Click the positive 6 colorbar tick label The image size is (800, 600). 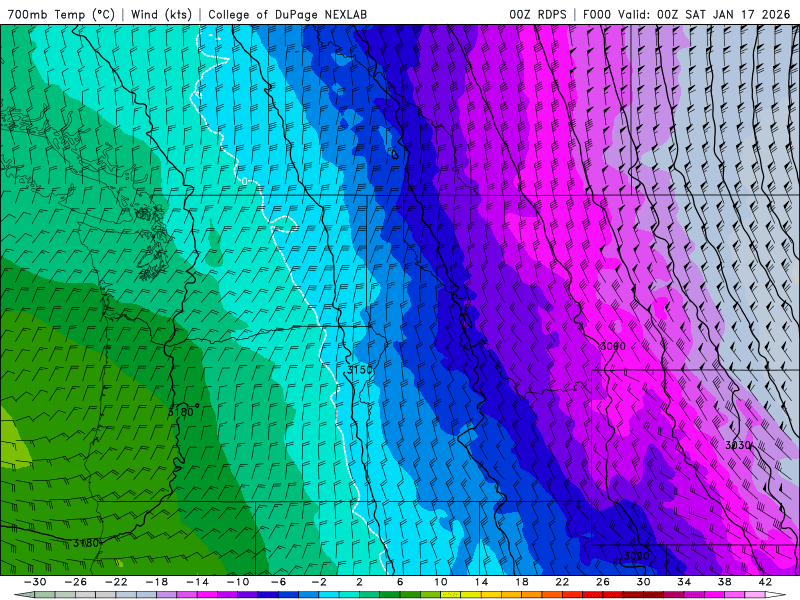pyautogui.click(x=400, y=582)
